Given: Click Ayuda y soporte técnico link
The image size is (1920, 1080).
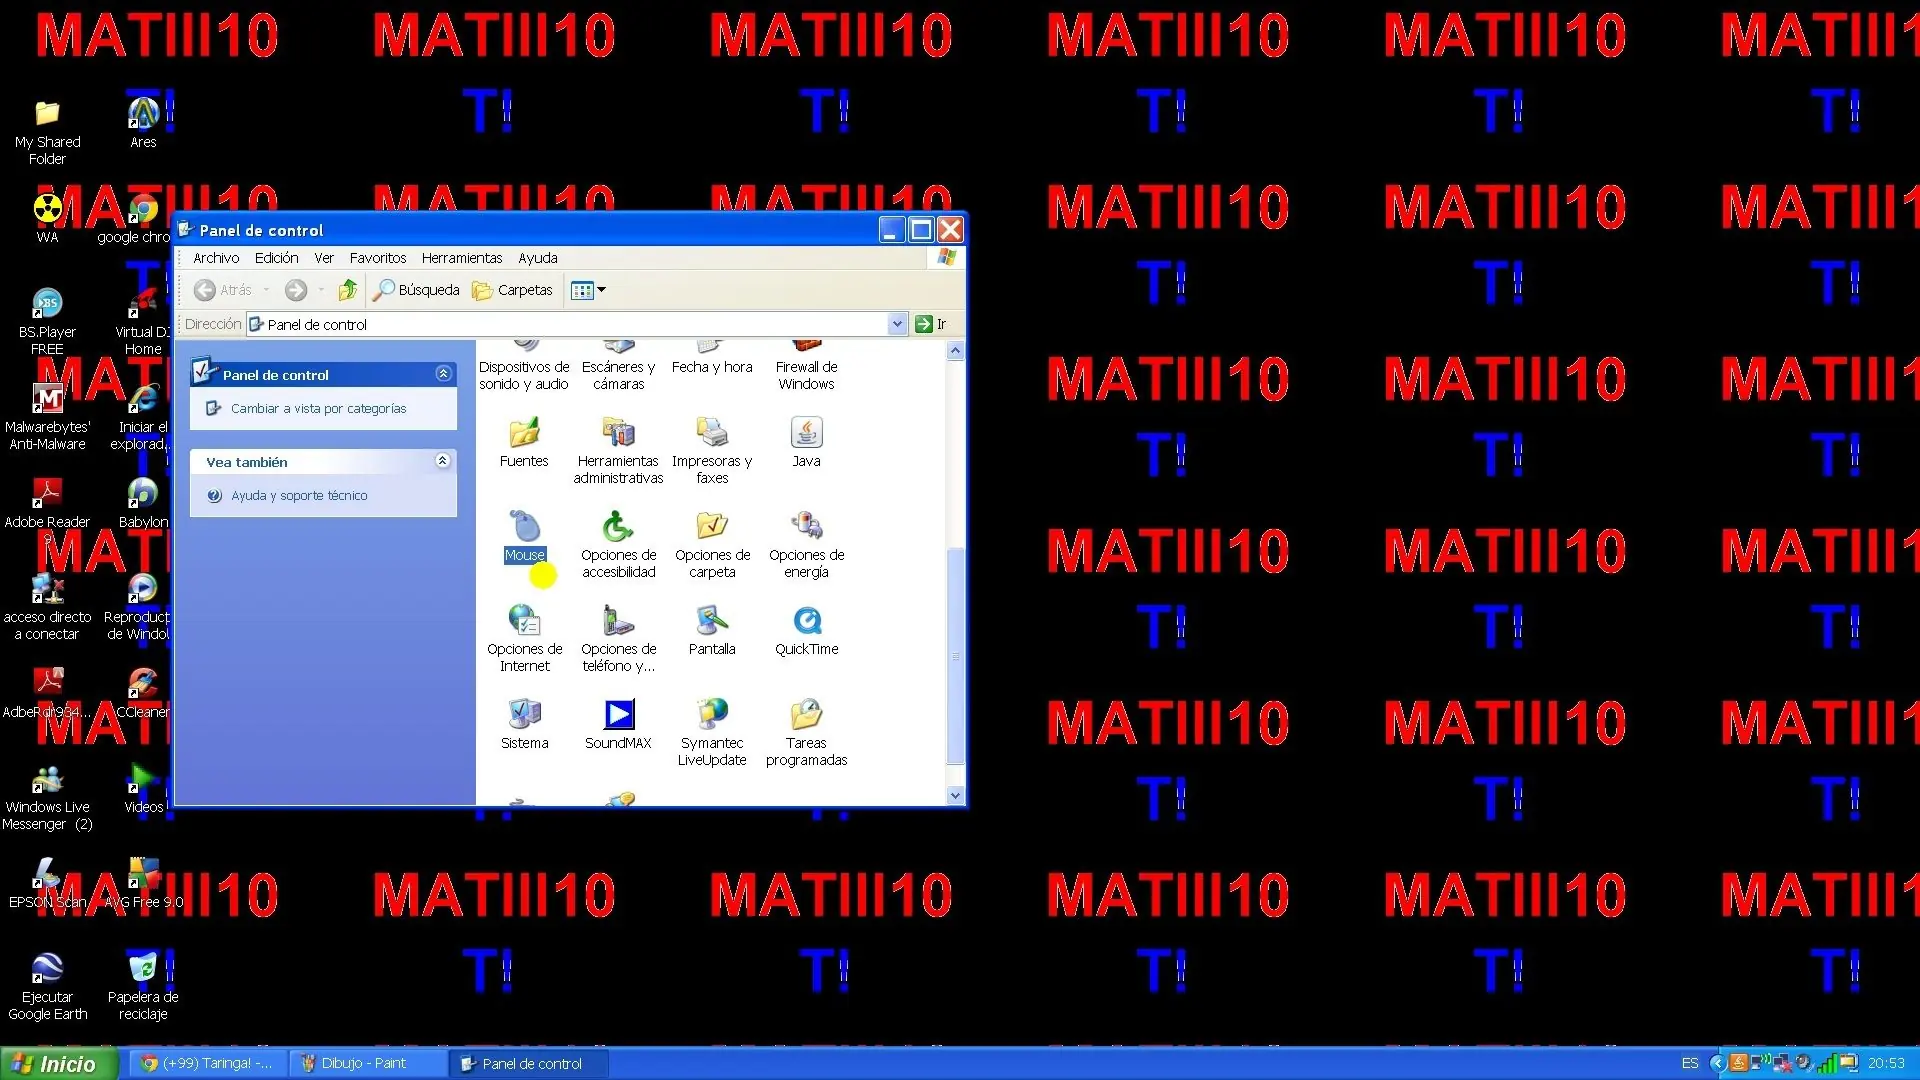Looking at the screenshot, I should [299, 495].
